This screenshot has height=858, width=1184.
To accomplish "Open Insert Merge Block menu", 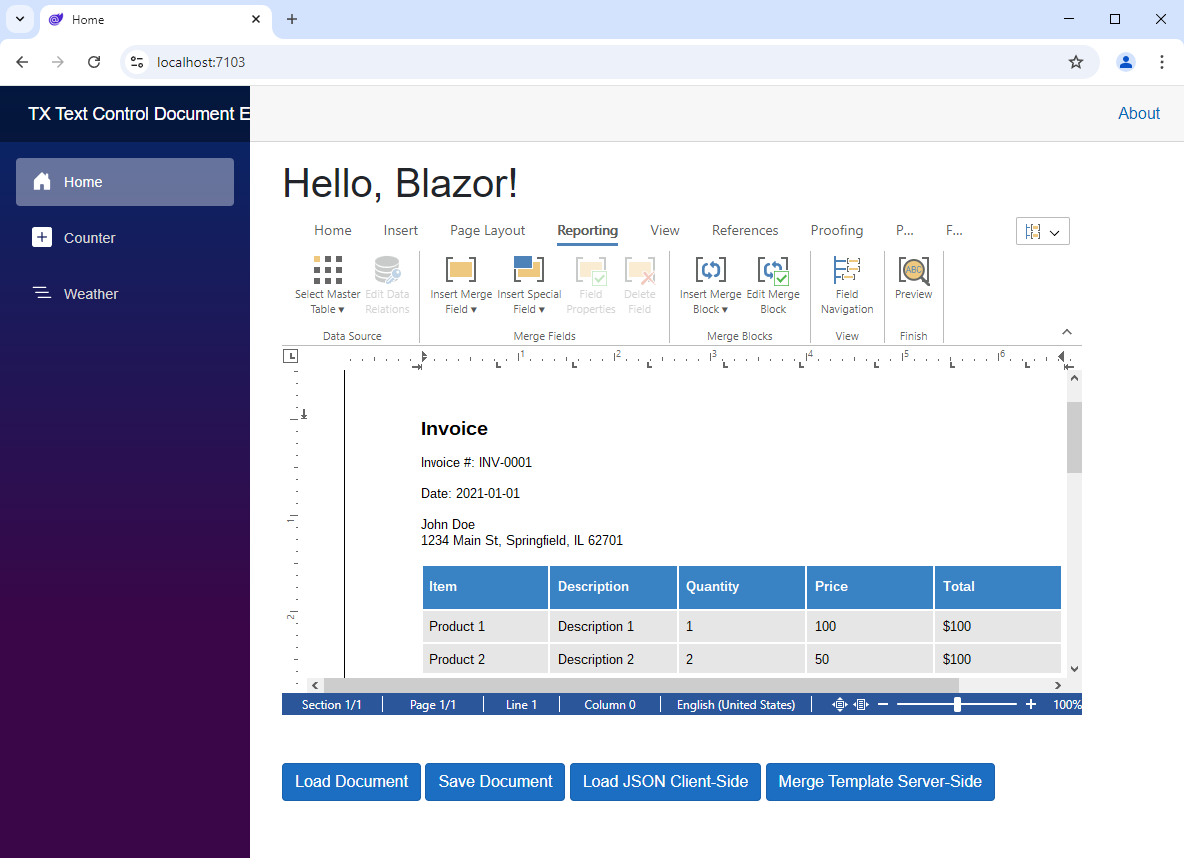I will click(x=710, y=285).
